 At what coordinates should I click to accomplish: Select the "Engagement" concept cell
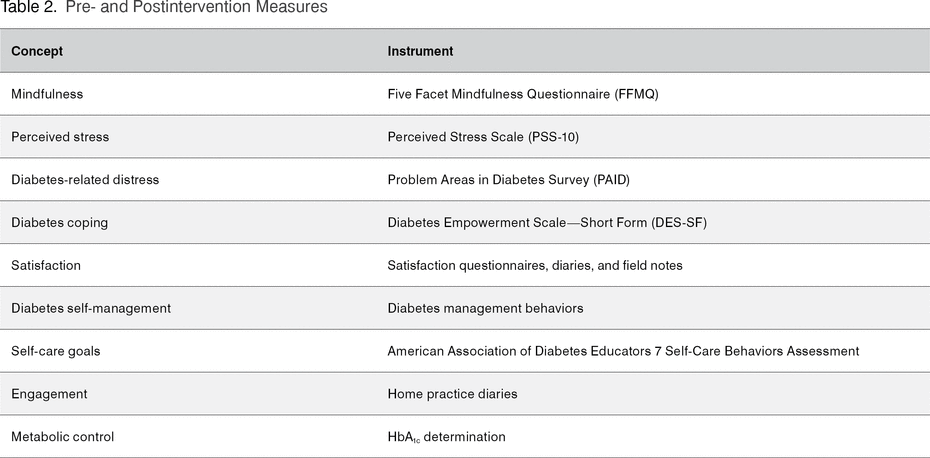(49, 395)
